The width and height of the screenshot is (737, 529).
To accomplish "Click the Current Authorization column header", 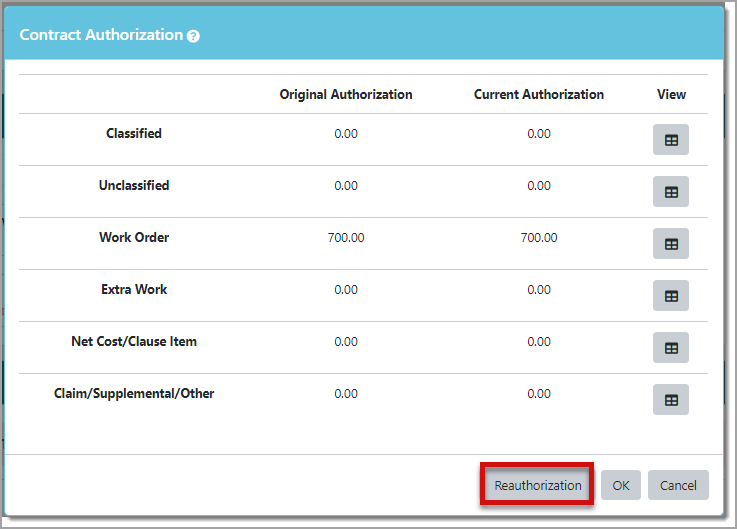I will pyautogui.click(x=539, y=95).
